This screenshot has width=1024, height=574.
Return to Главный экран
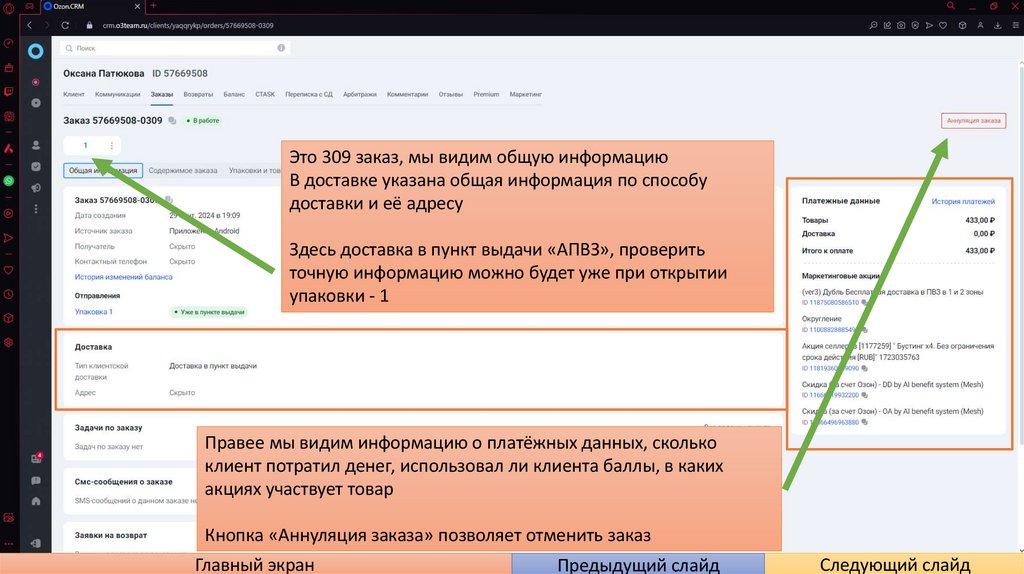255,564
